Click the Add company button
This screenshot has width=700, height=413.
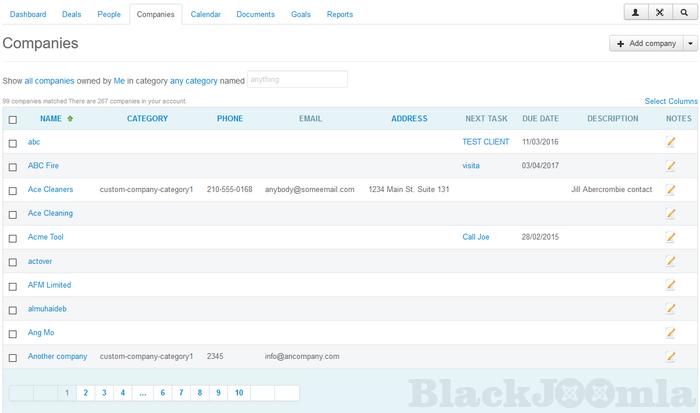pos(646,44)
